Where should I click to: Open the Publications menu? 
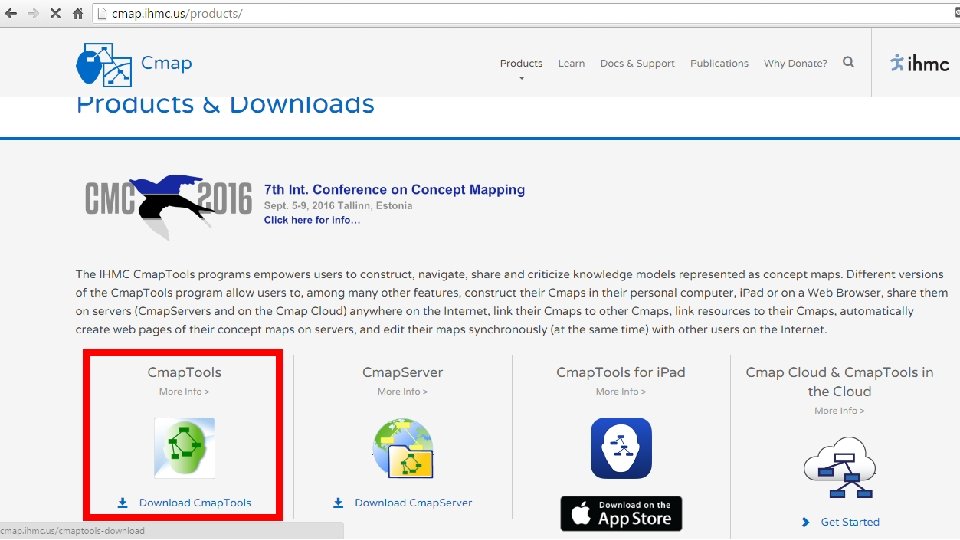tap(719, 63)
